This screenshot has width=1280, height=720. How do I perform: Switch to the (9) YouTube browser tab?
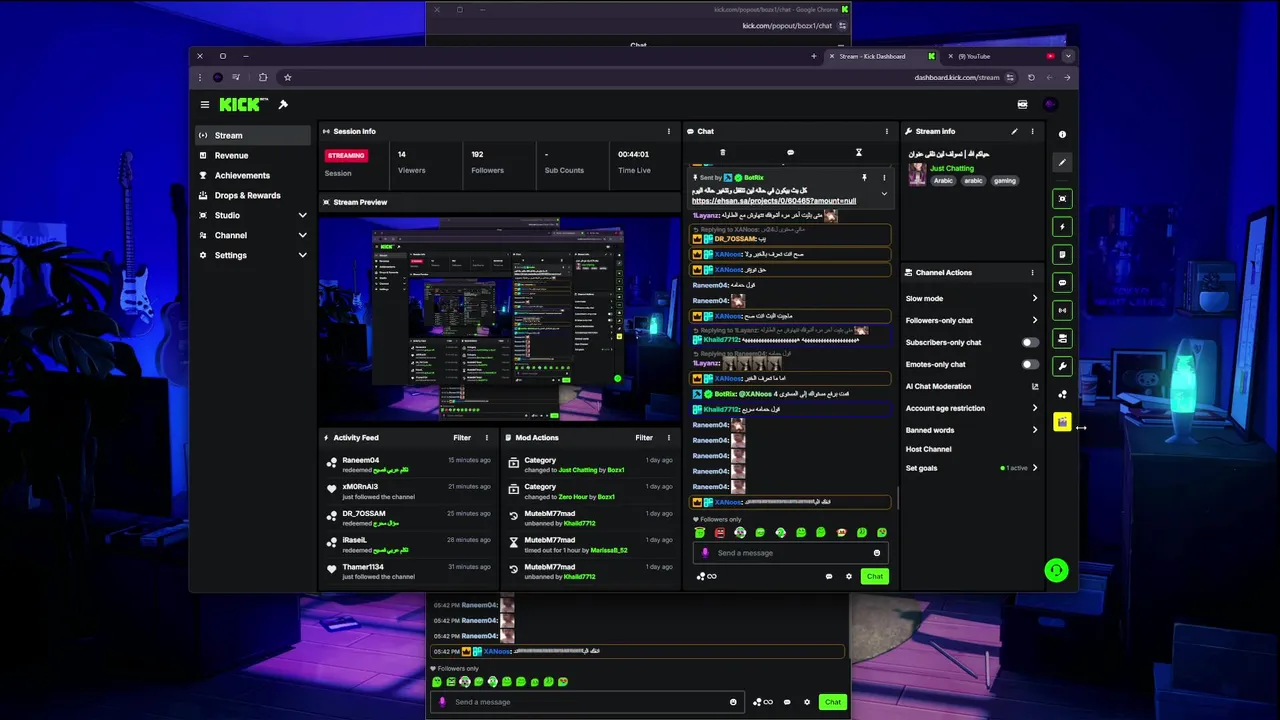(x=1000, y=56)
